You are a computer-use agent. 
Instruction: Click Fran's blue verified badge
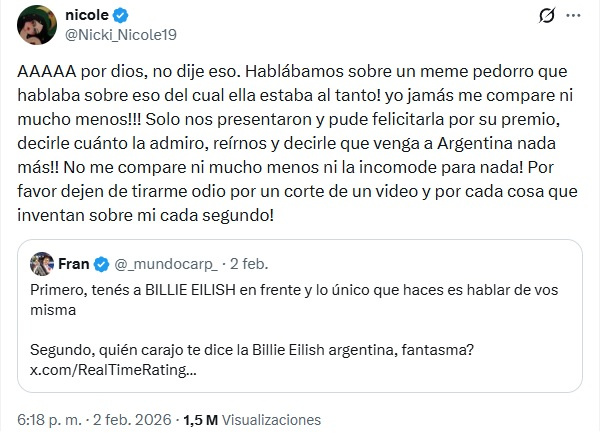tap(100, 263)
